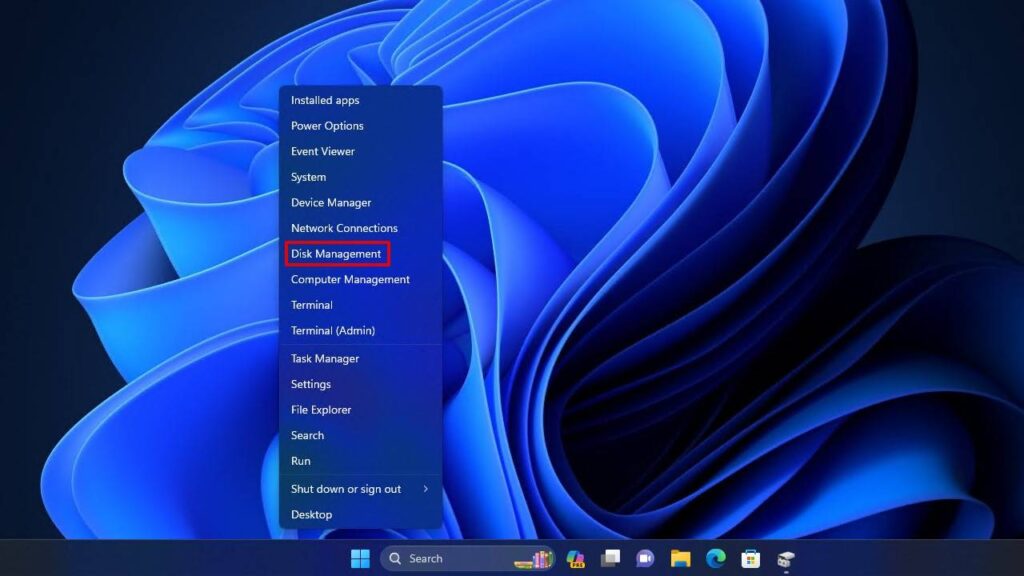Image resolution: width=1024 pixels, height=576 pixels.
Task: Open Installed apps
Action: pos(325,100)
